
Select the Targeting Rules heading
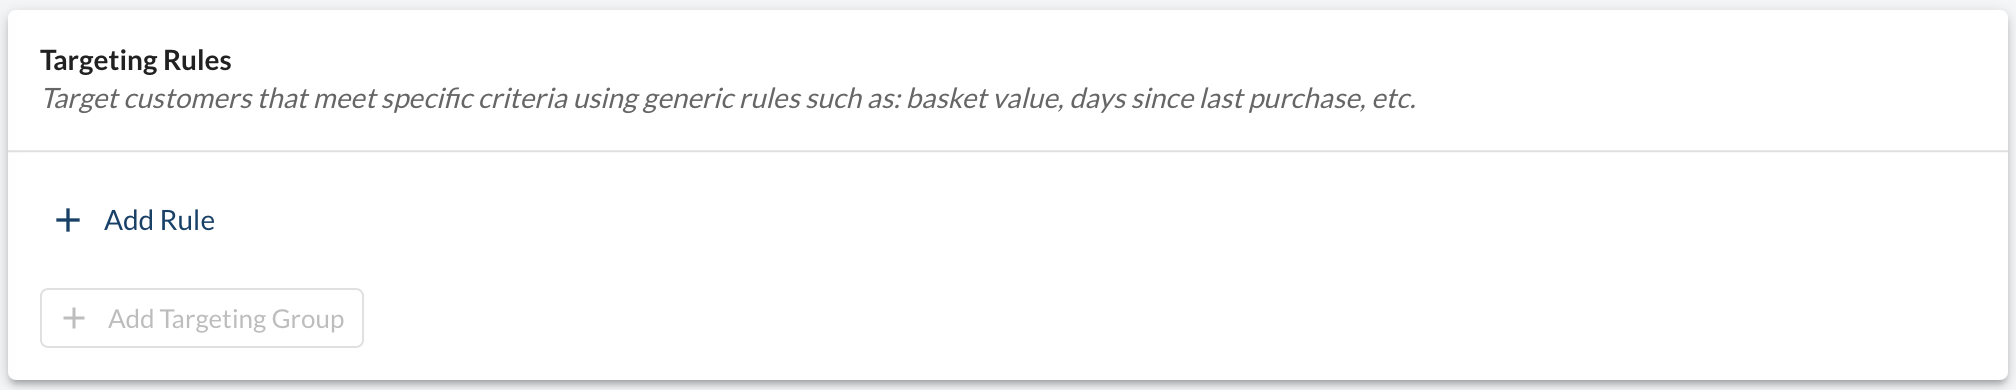pos(136,60)
